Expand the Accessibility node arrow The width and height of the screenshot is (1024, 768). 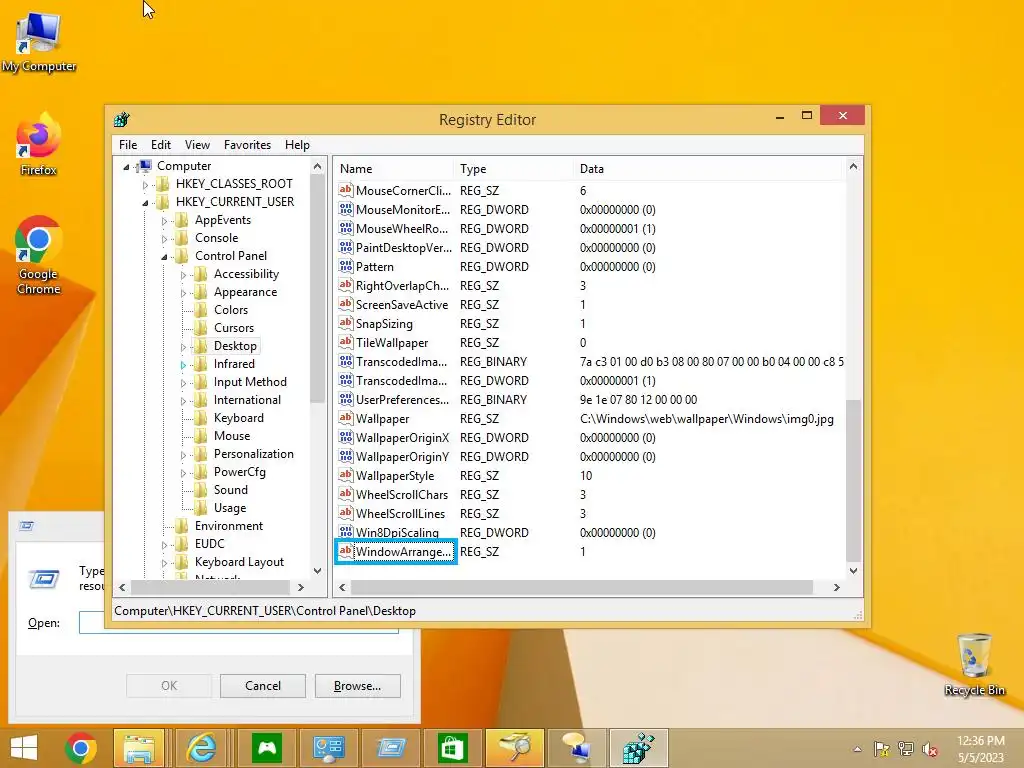(183, 275)
